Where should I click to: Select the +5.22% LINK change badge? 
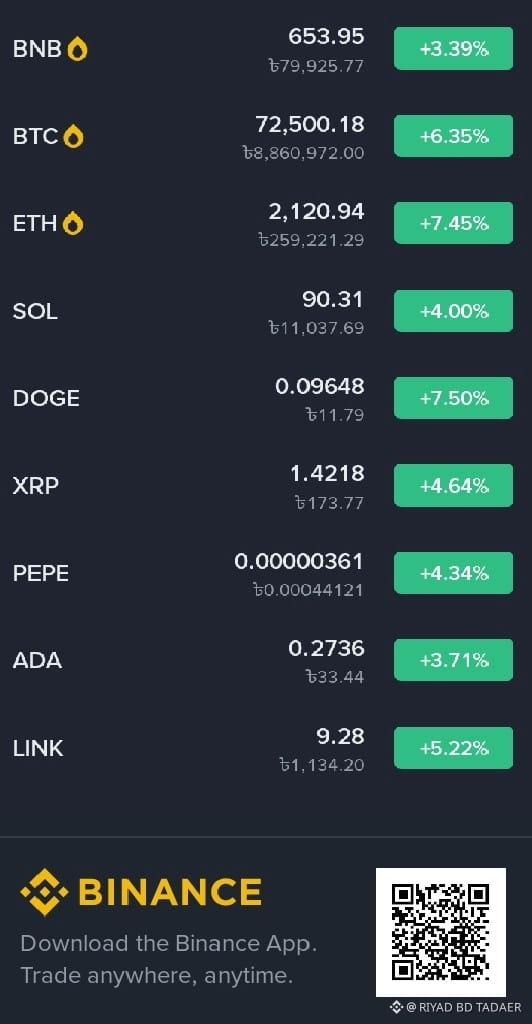453,748
